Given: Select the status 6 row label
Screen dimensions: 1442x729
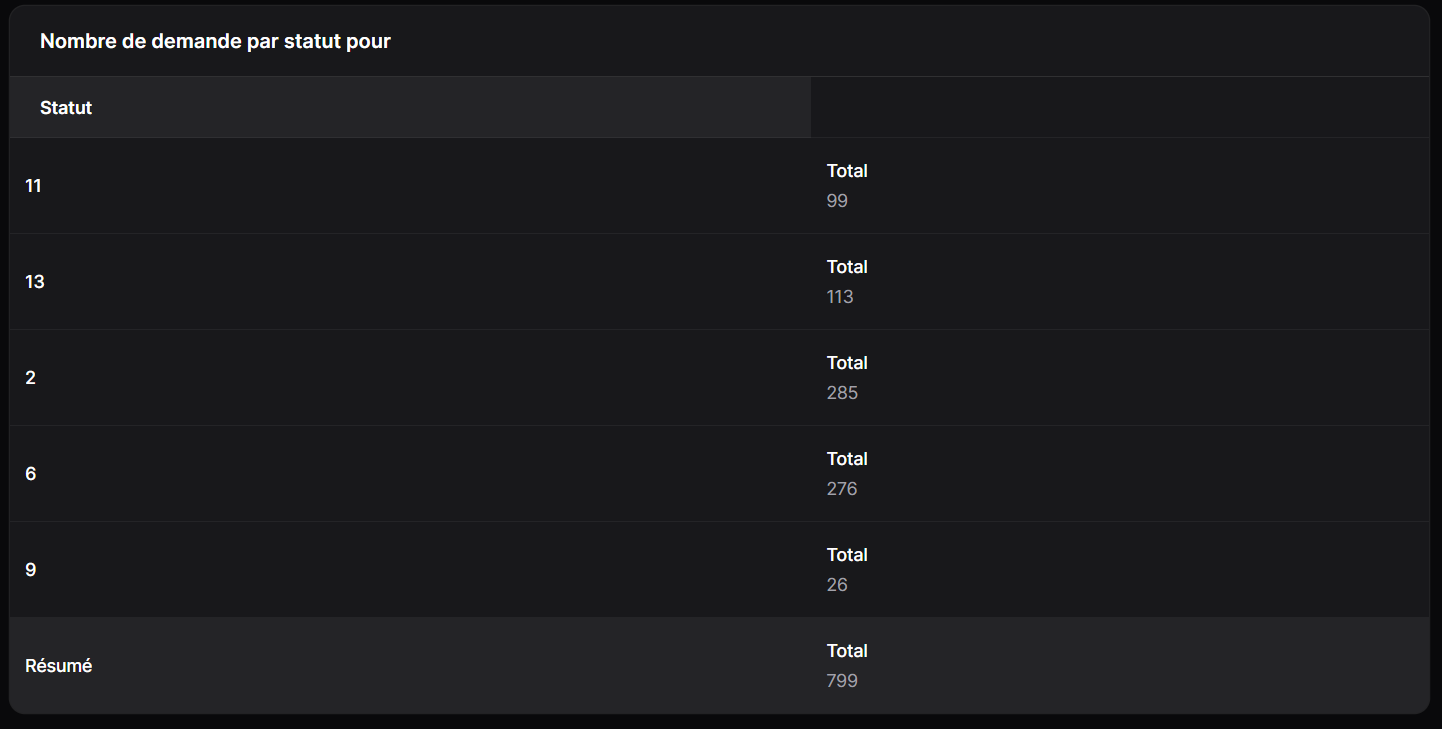Looking at the screenshot, I should (x=30, y=473).
